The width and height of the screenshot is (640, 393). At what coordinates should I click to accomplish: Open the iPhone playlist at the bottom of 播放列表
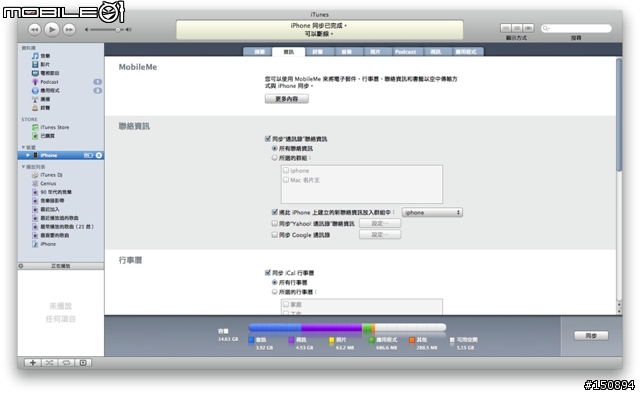(x=44, y=244)
